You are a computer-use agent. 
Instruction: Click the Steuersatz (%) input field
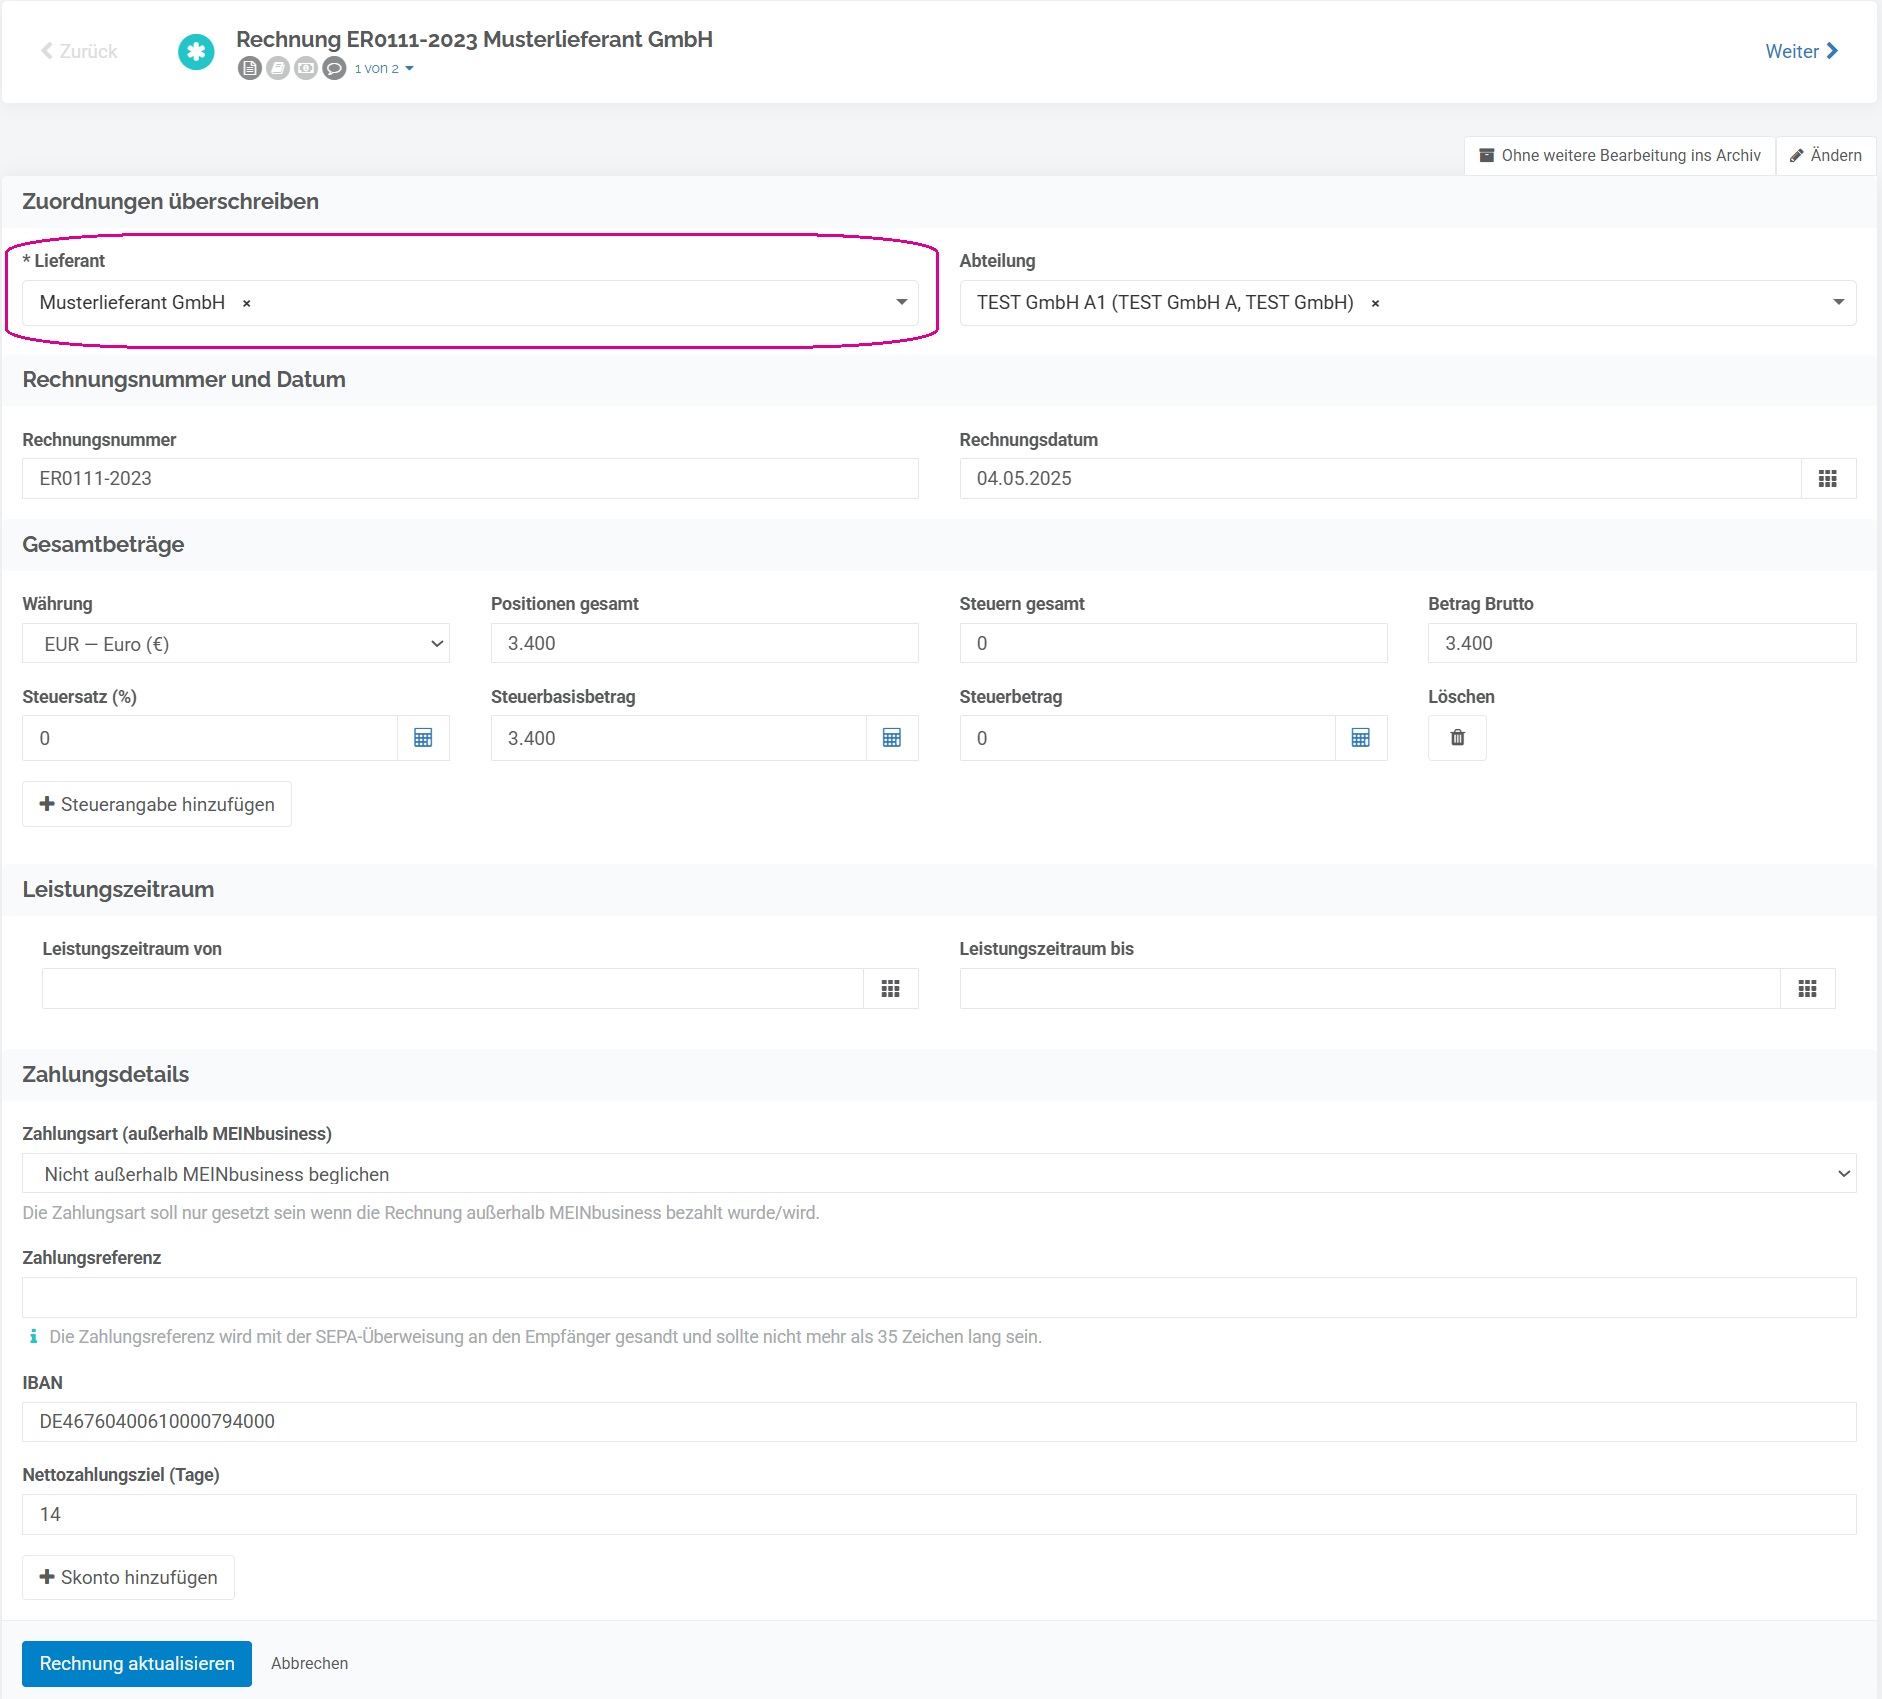click(x=210, y=738)
